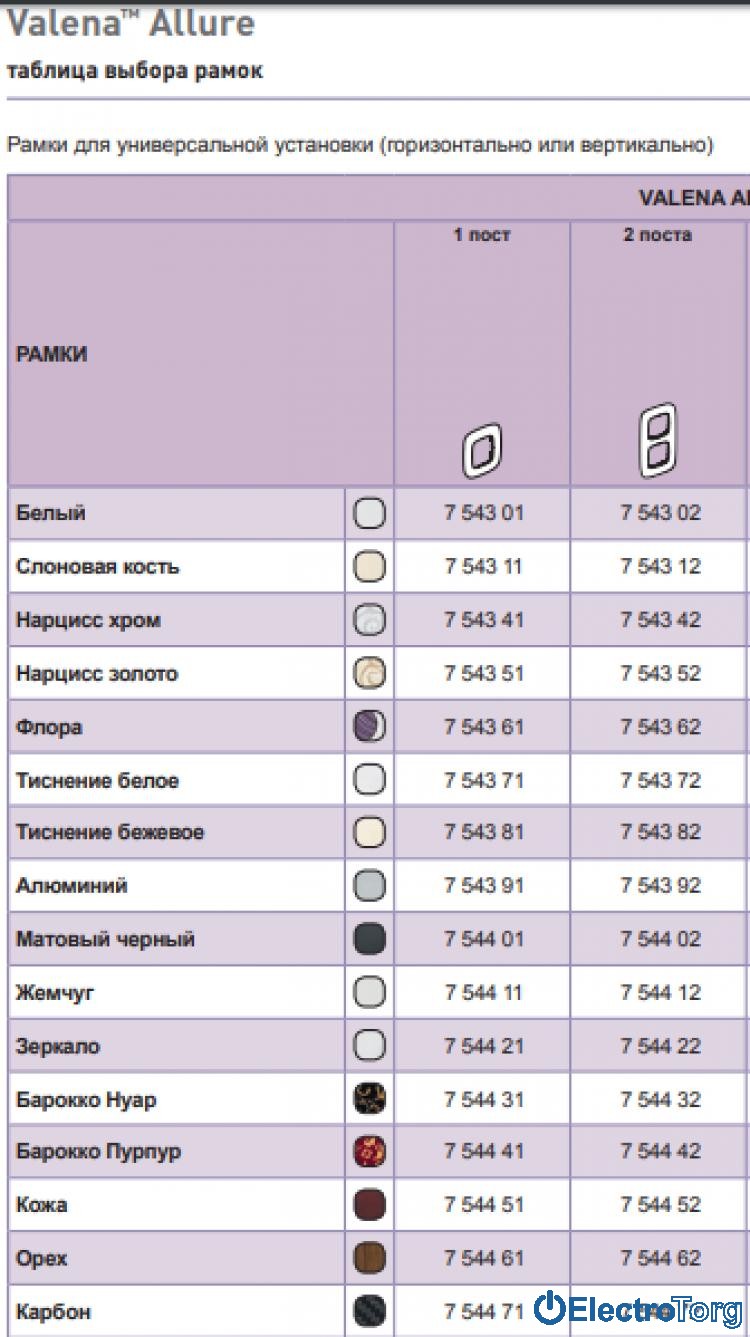The height and width of the screenshot is (1337, 750).
Task: Click the Нарцисс золото swatch
Action: coord(370,673)
